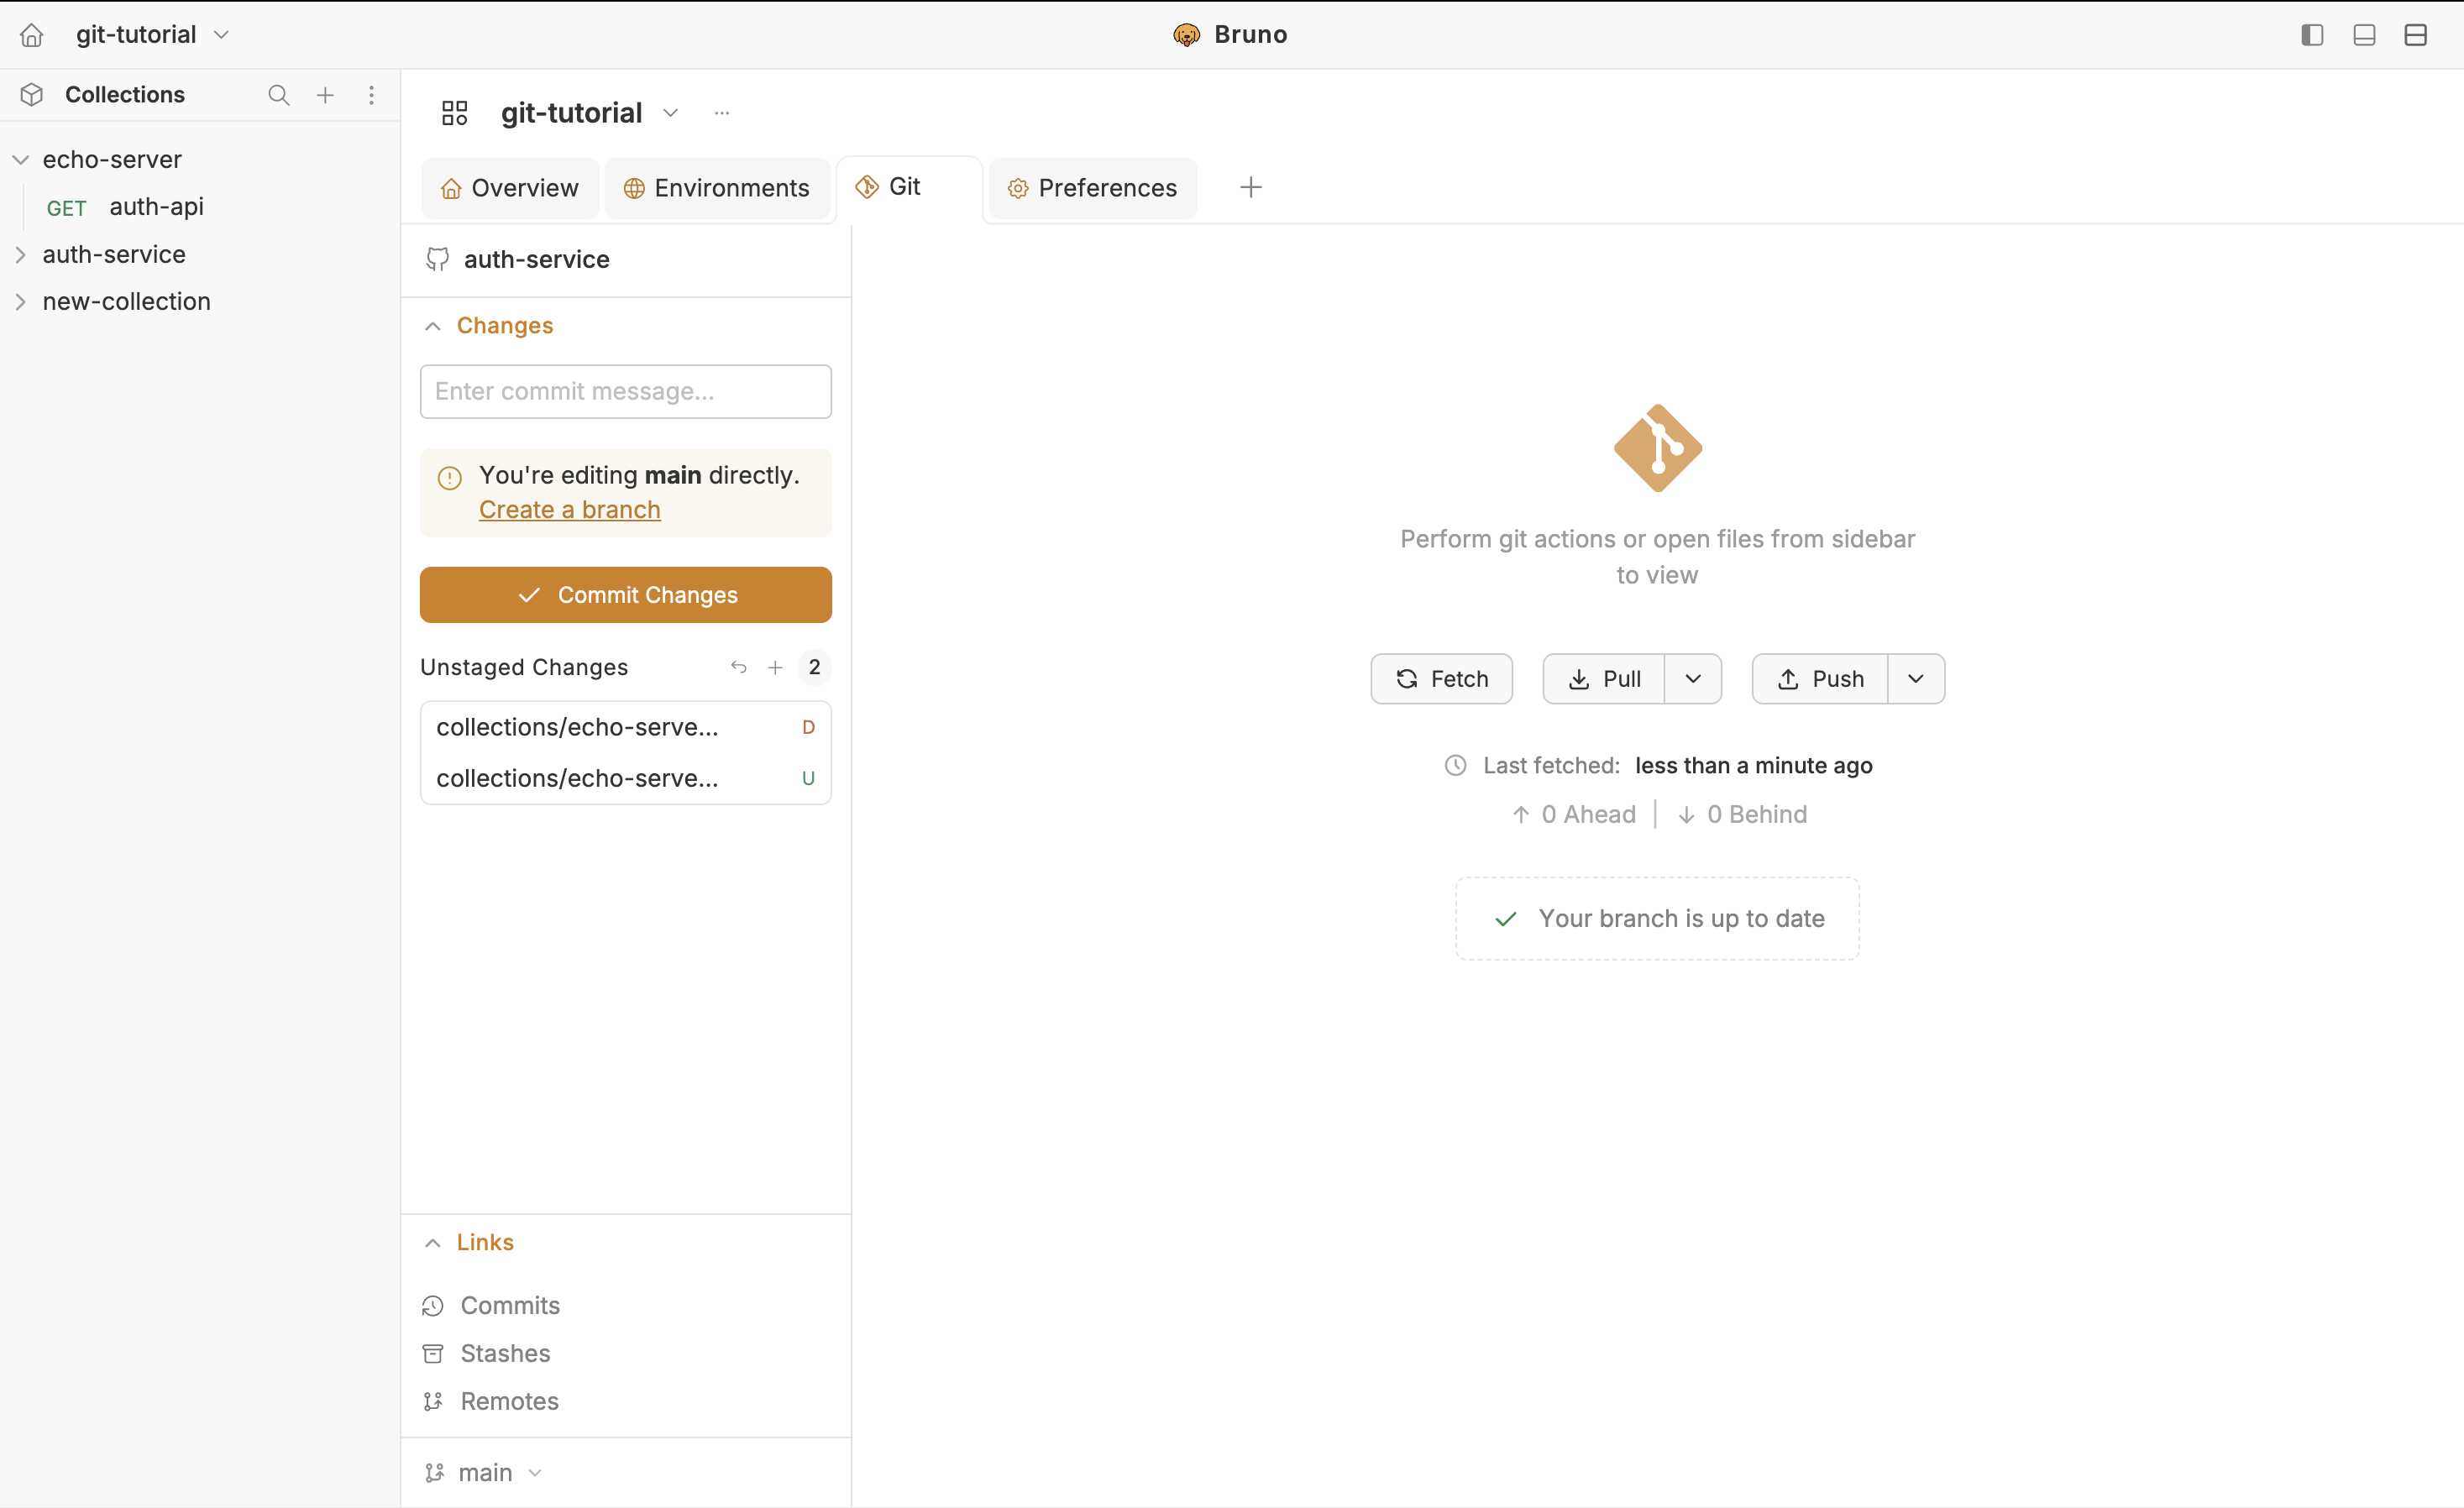Image resolution: width=2464 pixels, height=1508 pixels.
Task: Expand the new-collection tree item
Action: click(x=20, y=302)
